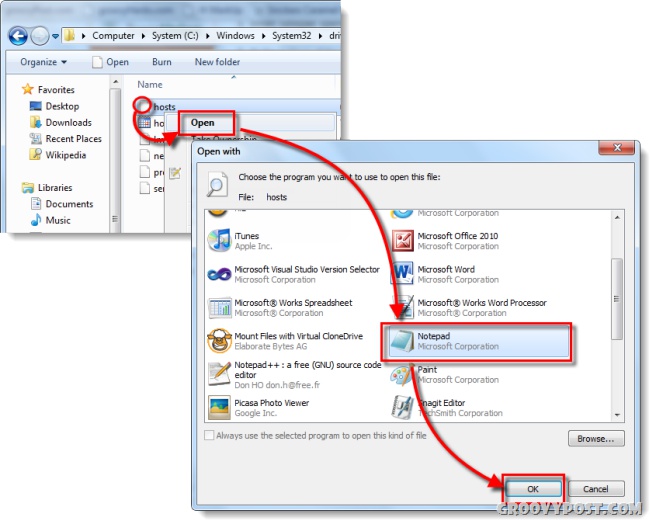Click navigation pane scrollbar up arrow
Screen dimensions: 650x520
click(116, 82)
